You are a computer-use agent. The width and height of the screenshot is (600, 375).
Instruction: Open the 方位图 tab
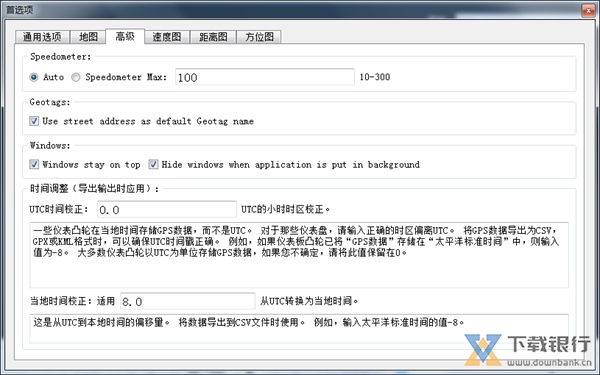pos(259,37)
